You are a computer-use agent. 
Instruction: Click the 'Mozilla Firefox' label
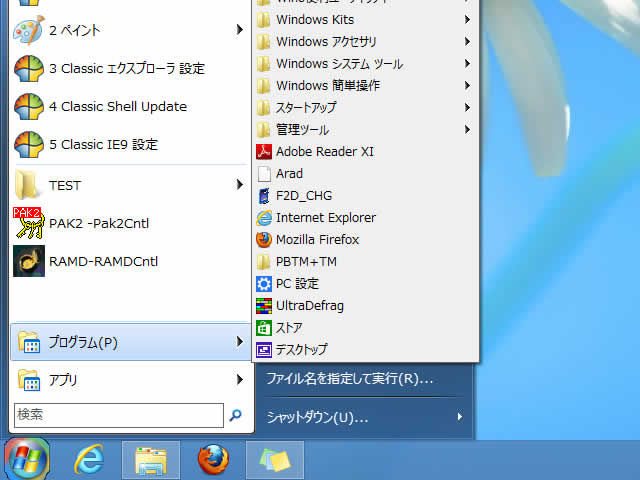318,240
